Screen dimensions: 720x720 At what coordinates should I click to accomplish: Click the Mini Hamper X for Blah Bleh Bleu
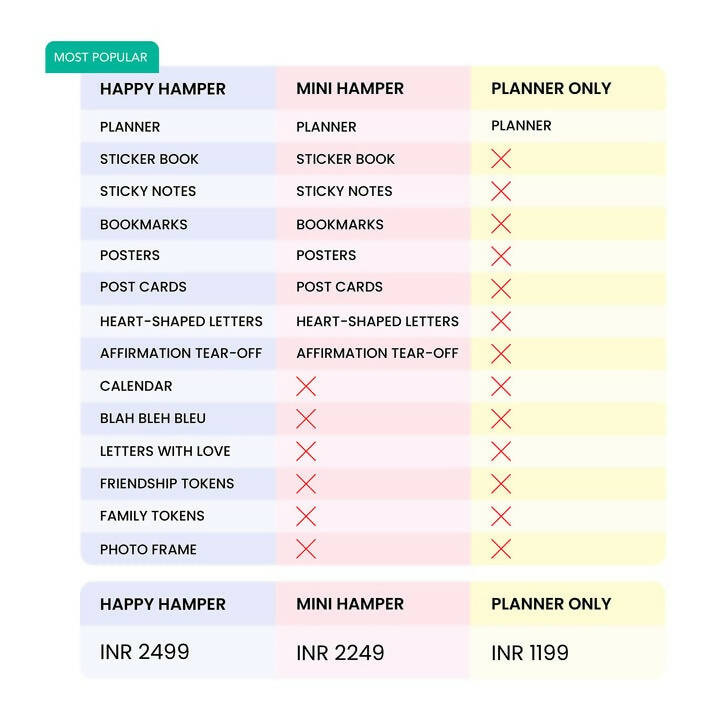point(306,419)
